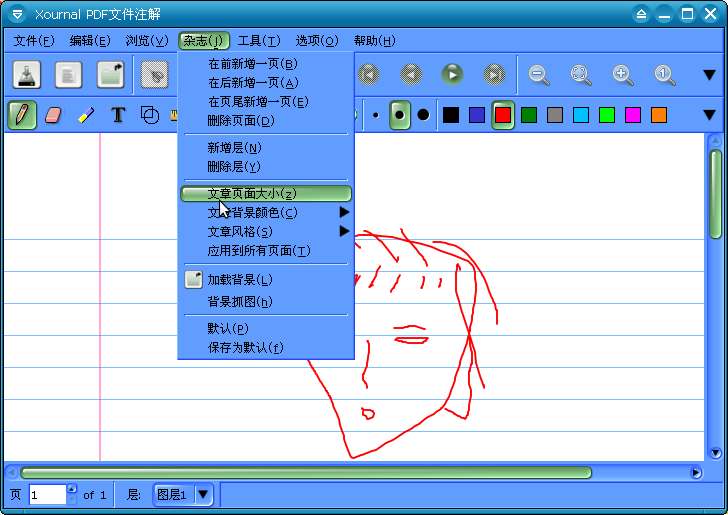Click the normal size zoom icon
This screenshot has height=515, width=728.
click(665, 74)
